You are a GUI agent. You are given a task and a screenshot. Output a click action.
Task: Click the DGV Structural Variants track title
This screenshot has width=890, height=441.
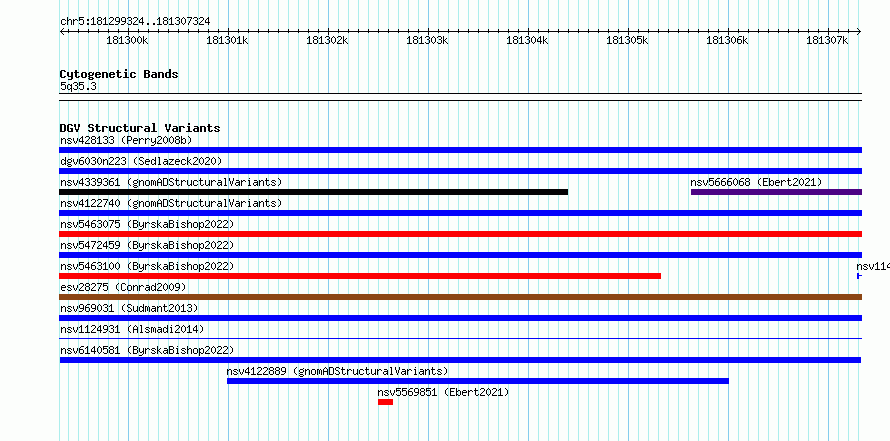click(140, 128)
